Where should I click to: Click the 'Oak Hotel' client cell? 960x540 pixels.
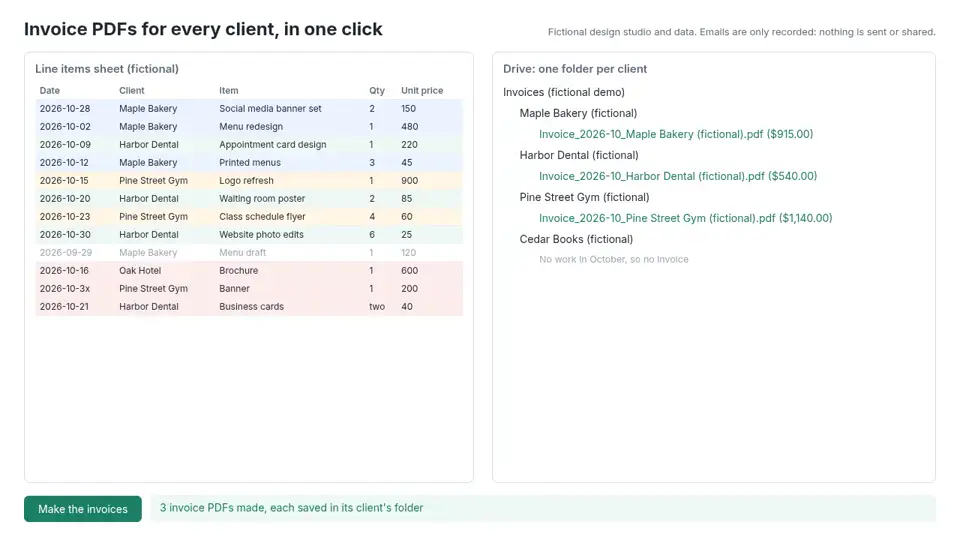click(140, 271)
